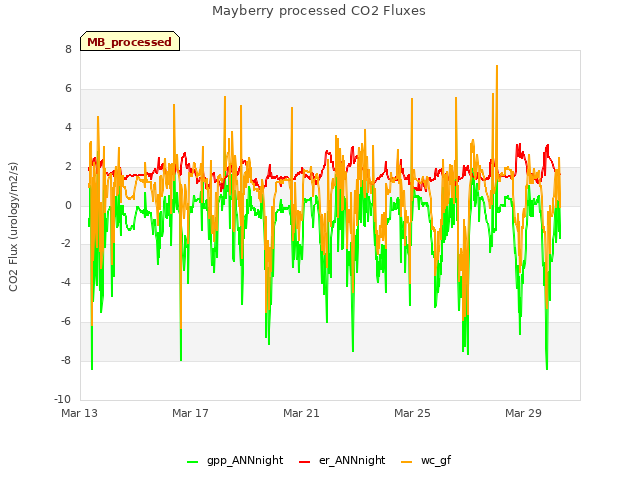The image size is (640, 480).
Task: Click the y-axis value 0
Action: click(x=68, y=206)
